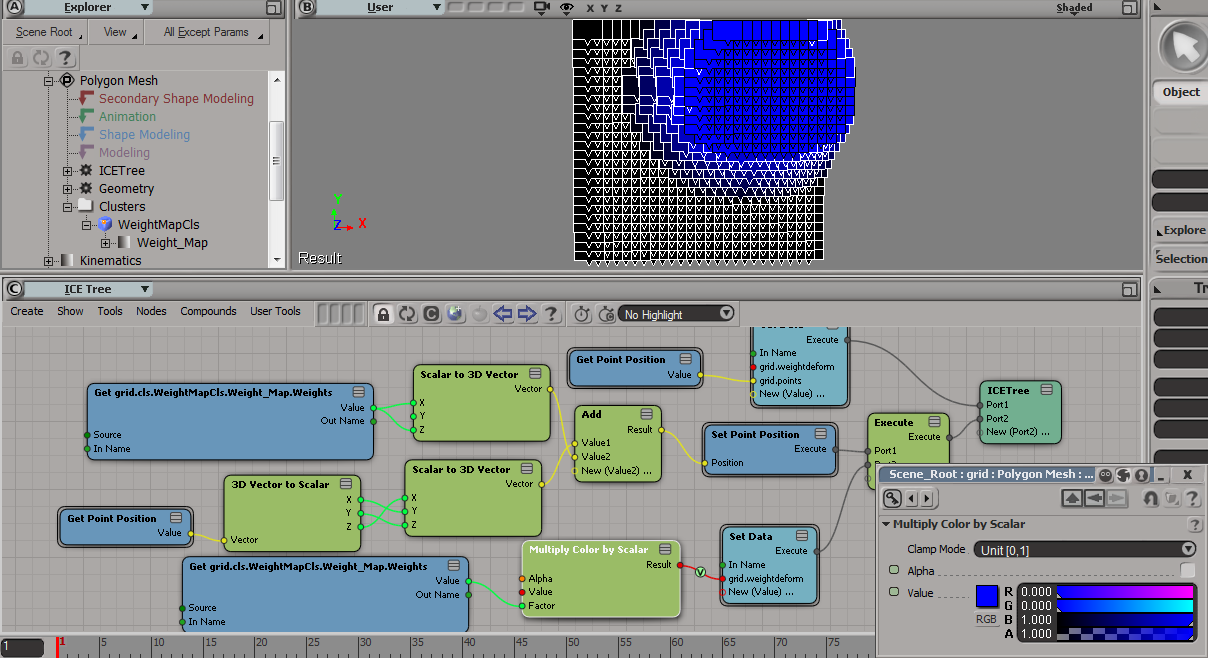Image resolution: width=1208 pixels, height=658 pixels.
Task: Click the blue left arrow in ICE Tree toolbar
Action: 503,314
